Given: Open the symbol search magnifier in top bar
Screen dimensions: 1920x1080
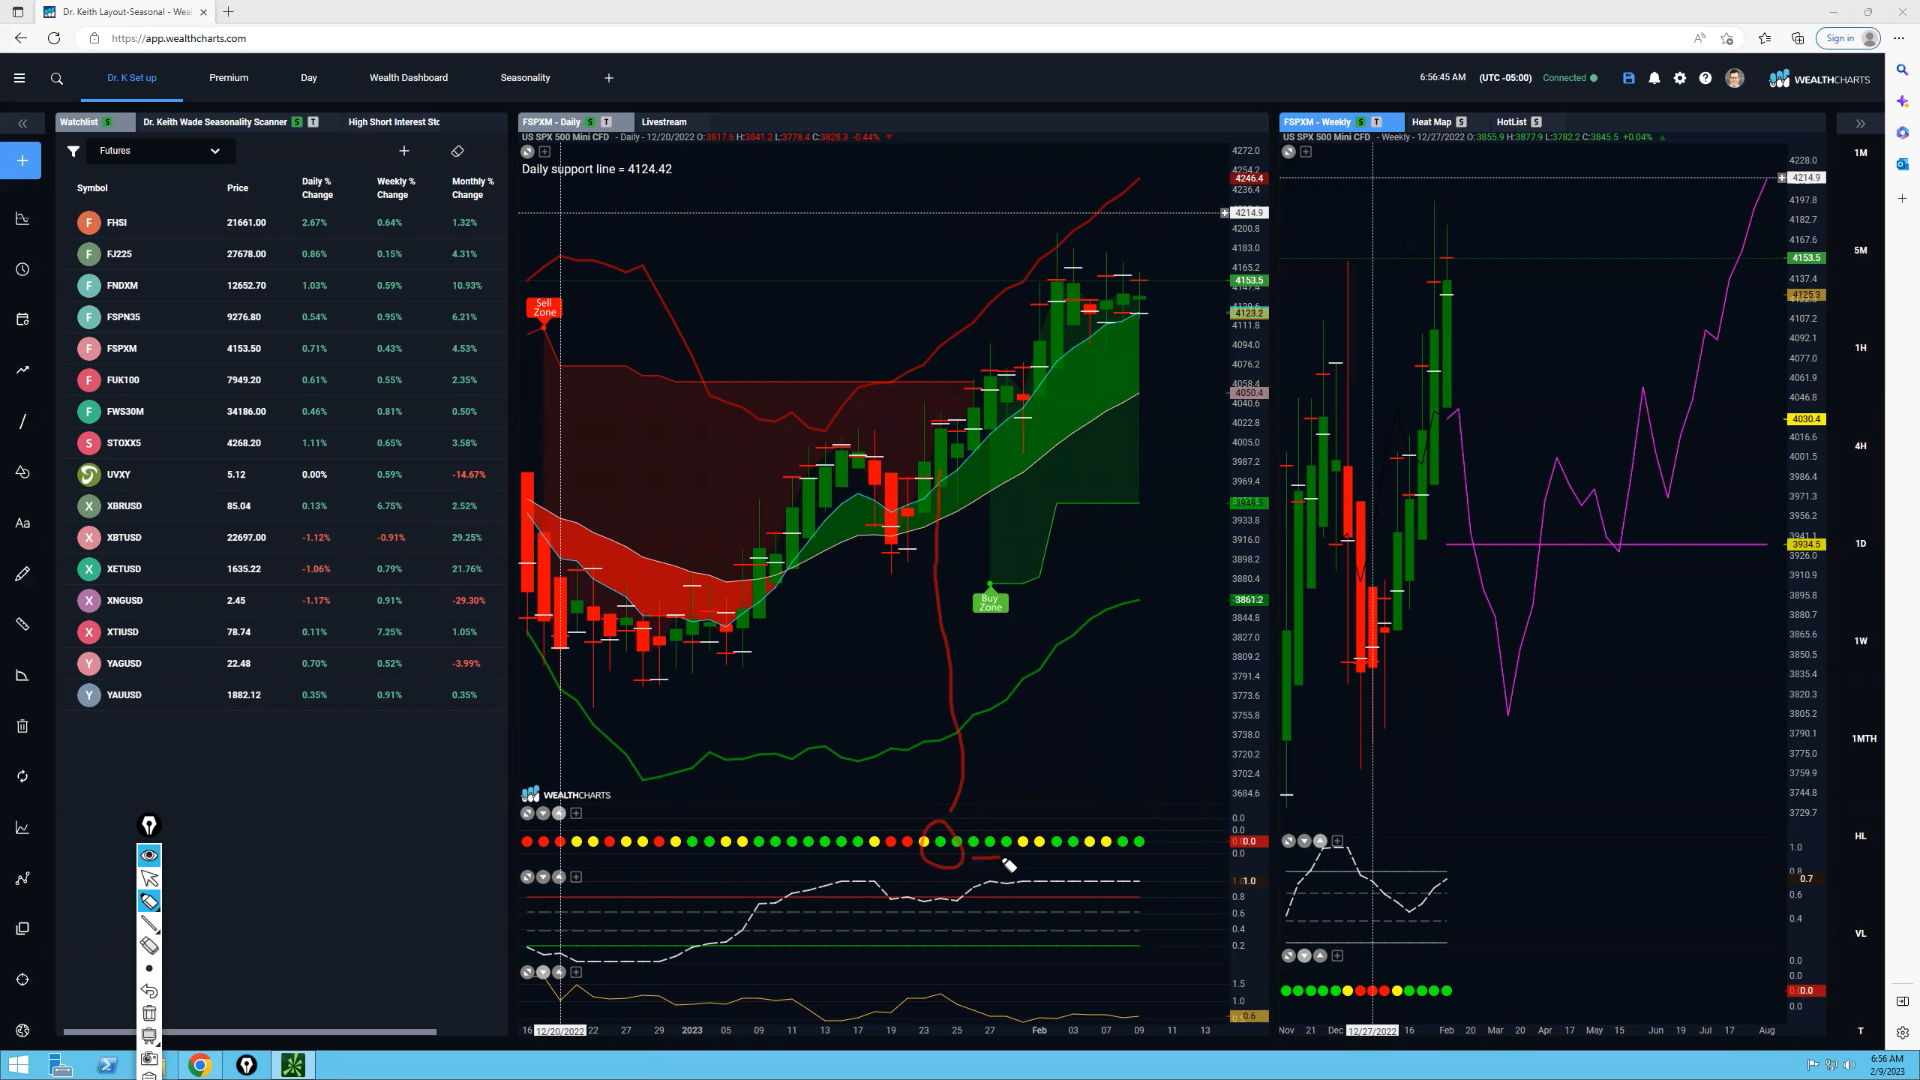Looking at the screenshot, I should [x=57, y=78].
